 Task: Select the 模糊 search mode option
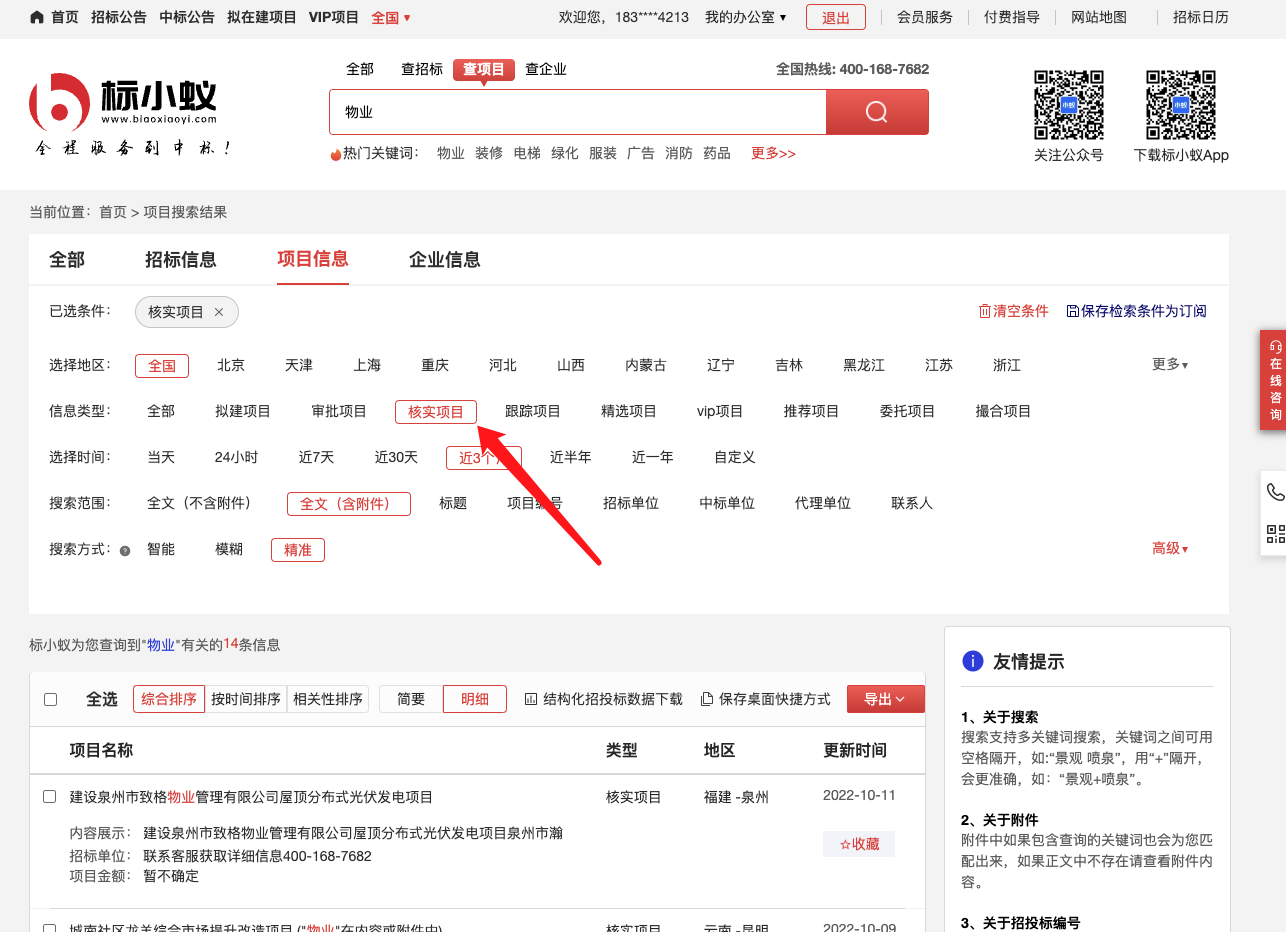(229, 549)
